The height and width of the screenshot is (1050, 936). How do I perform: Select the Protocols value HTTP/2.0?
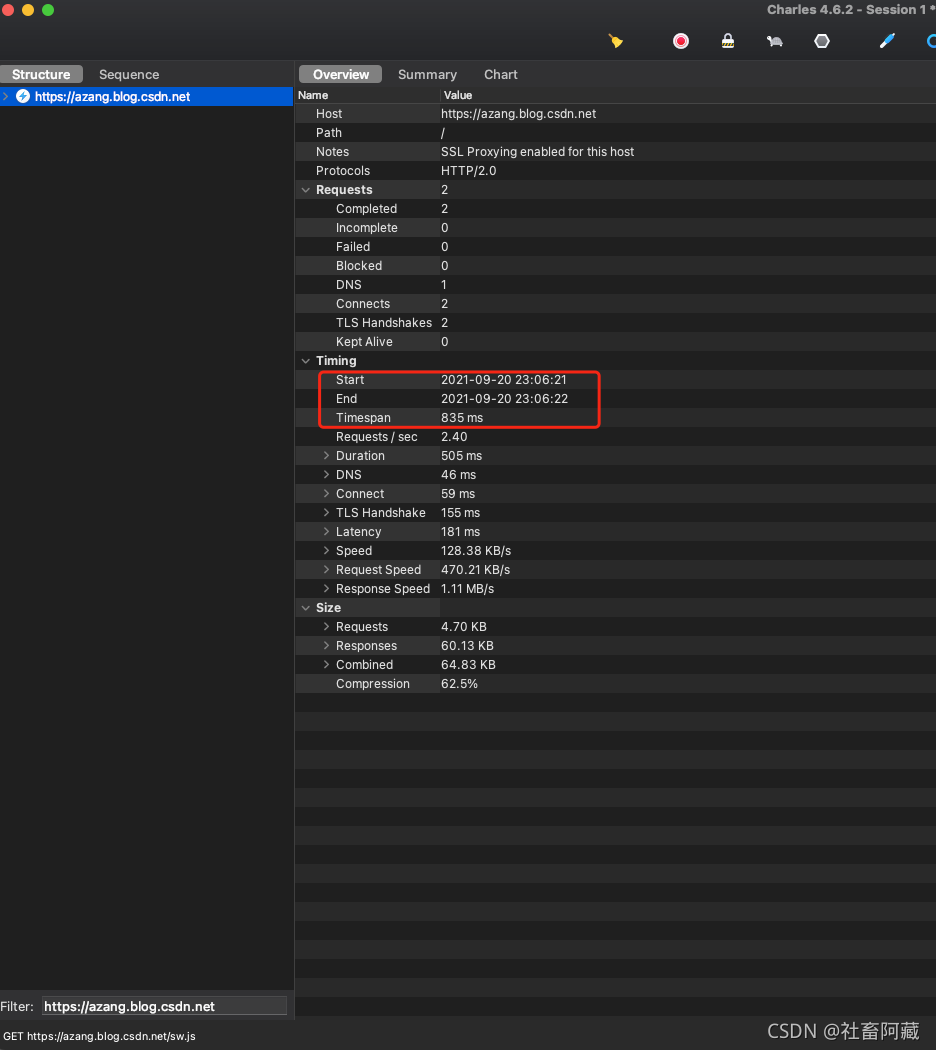tap(469, 171)
